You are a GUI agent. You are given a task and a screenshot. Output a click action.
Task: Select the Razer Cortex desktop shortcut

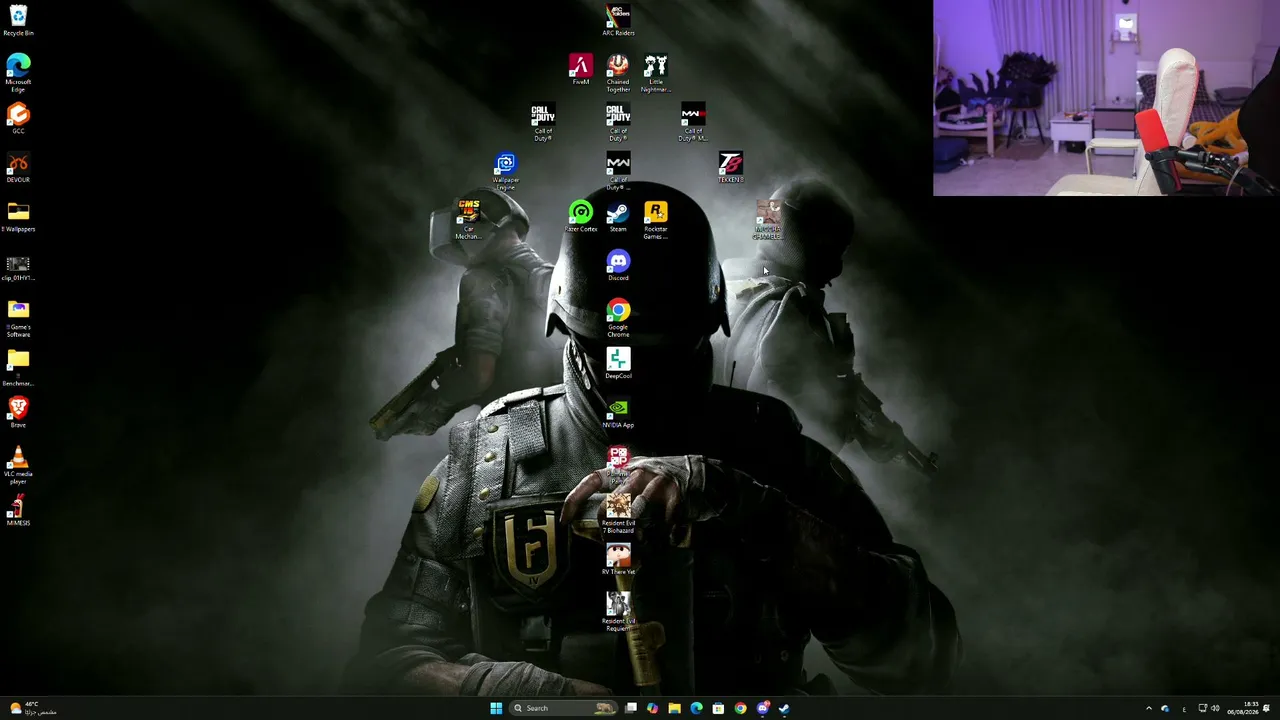pos(580,216)
